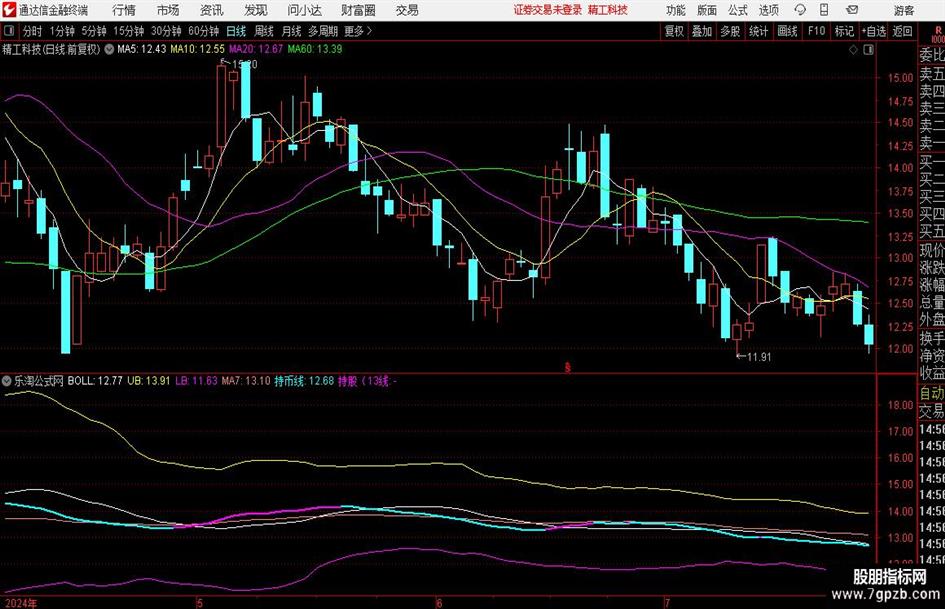
Task: Switch to the 60分钟 period tab
Action: tap(204, 31)
